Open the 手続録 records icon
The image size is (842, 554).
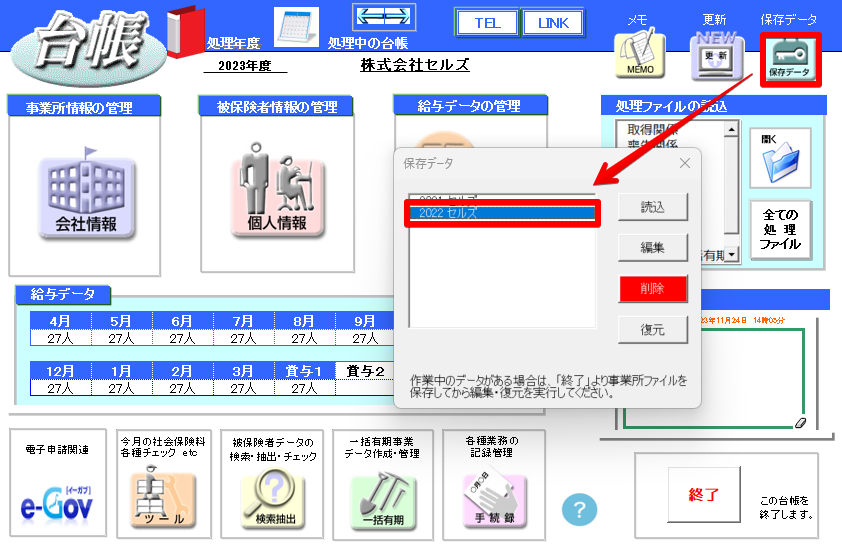tap(495, 499)
